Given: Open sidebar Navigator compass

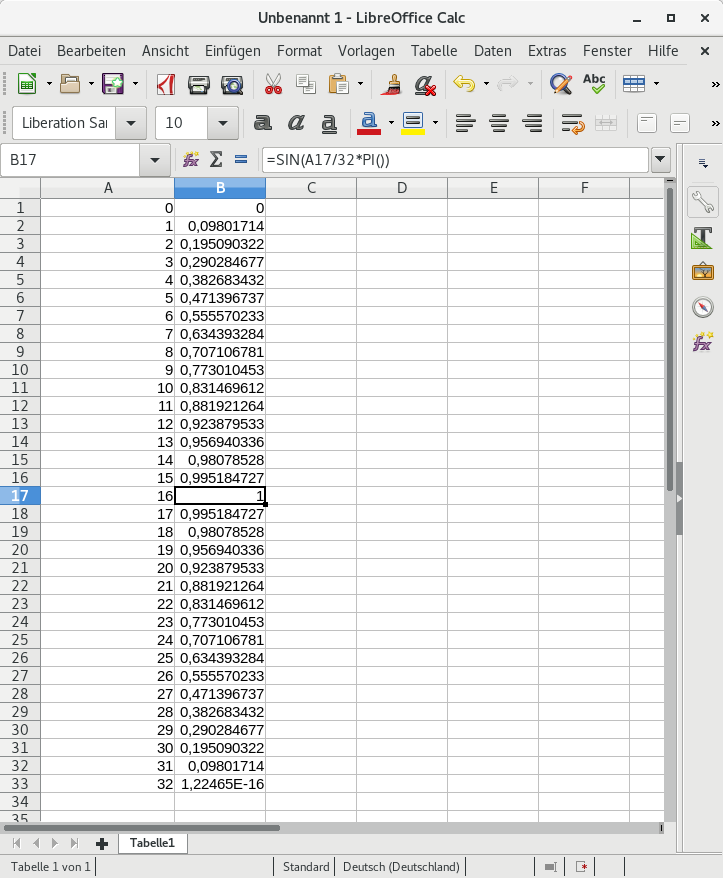Looking at the screenshot, I should pyautogui.click(x=703, y=307).
